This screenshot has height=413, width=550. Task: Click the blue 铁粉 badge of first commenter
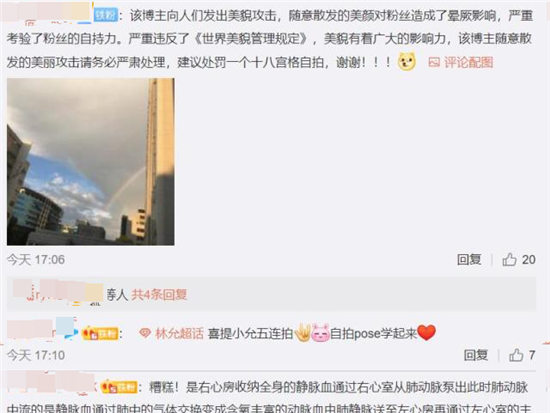coord(106,15)
